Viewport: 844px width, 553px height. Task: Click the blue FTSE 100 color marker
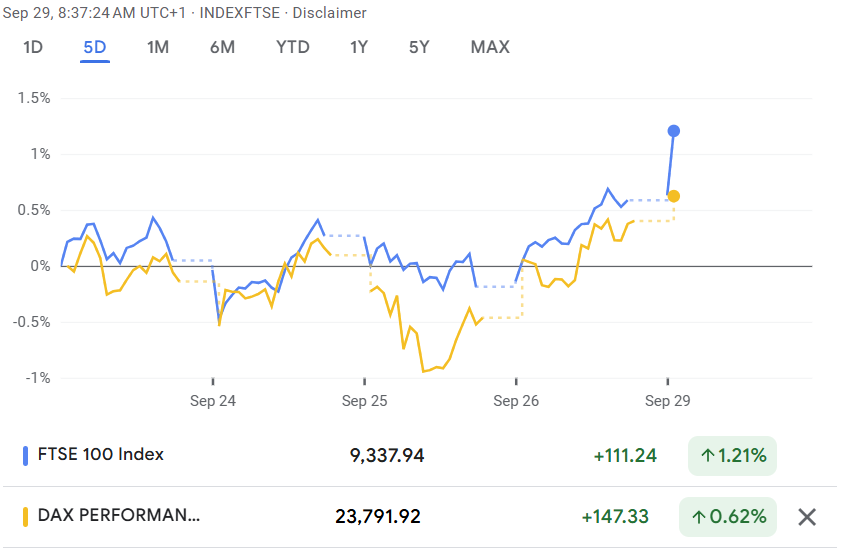[25, 456]
